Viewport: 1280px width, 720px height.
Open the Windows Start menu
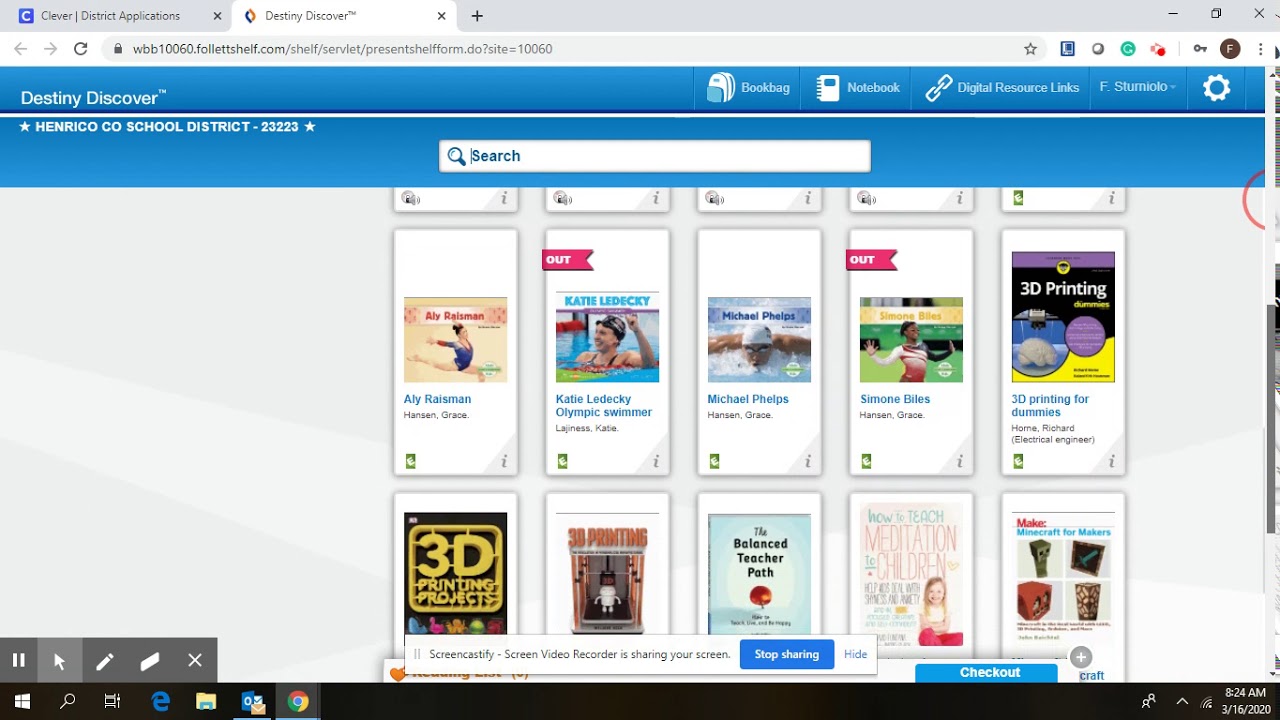(22, 702)
